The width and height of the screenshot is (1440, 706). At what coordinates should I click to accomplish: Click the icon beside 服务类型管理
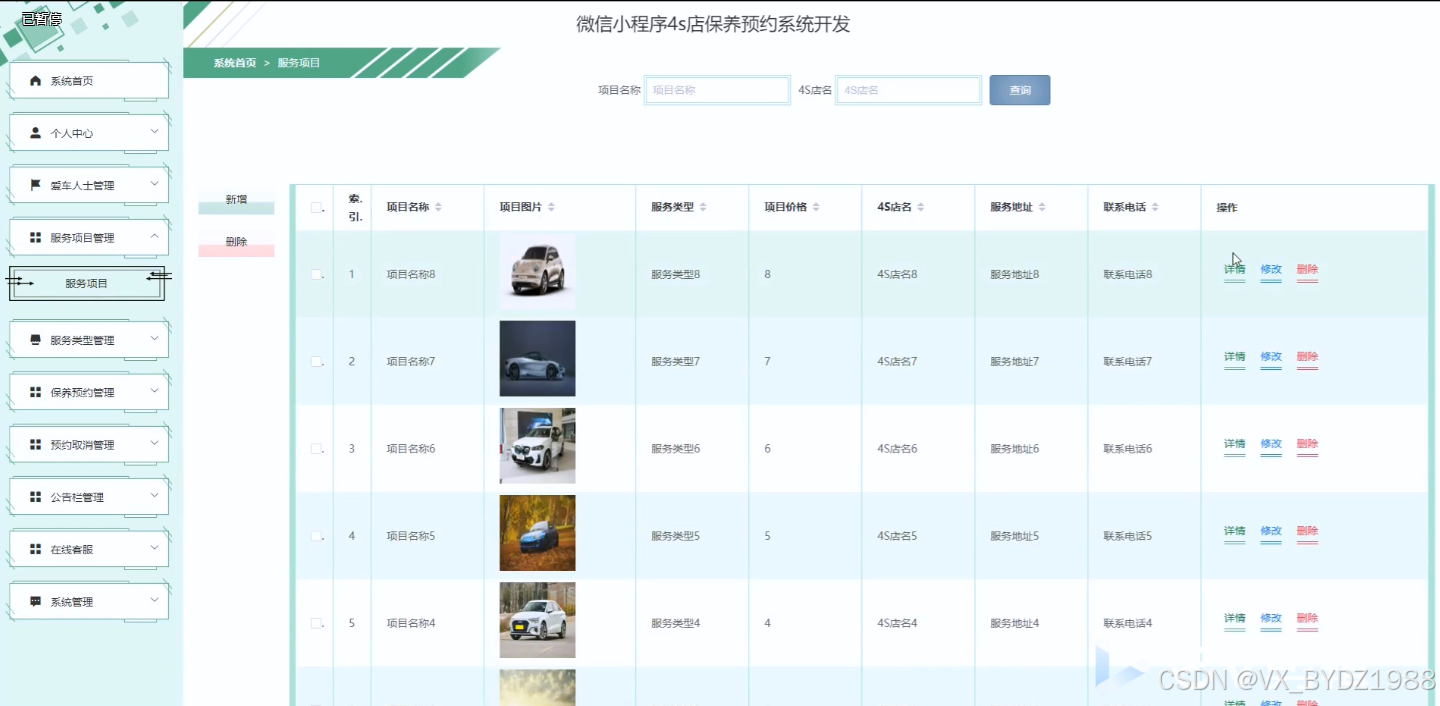point(36,340)
